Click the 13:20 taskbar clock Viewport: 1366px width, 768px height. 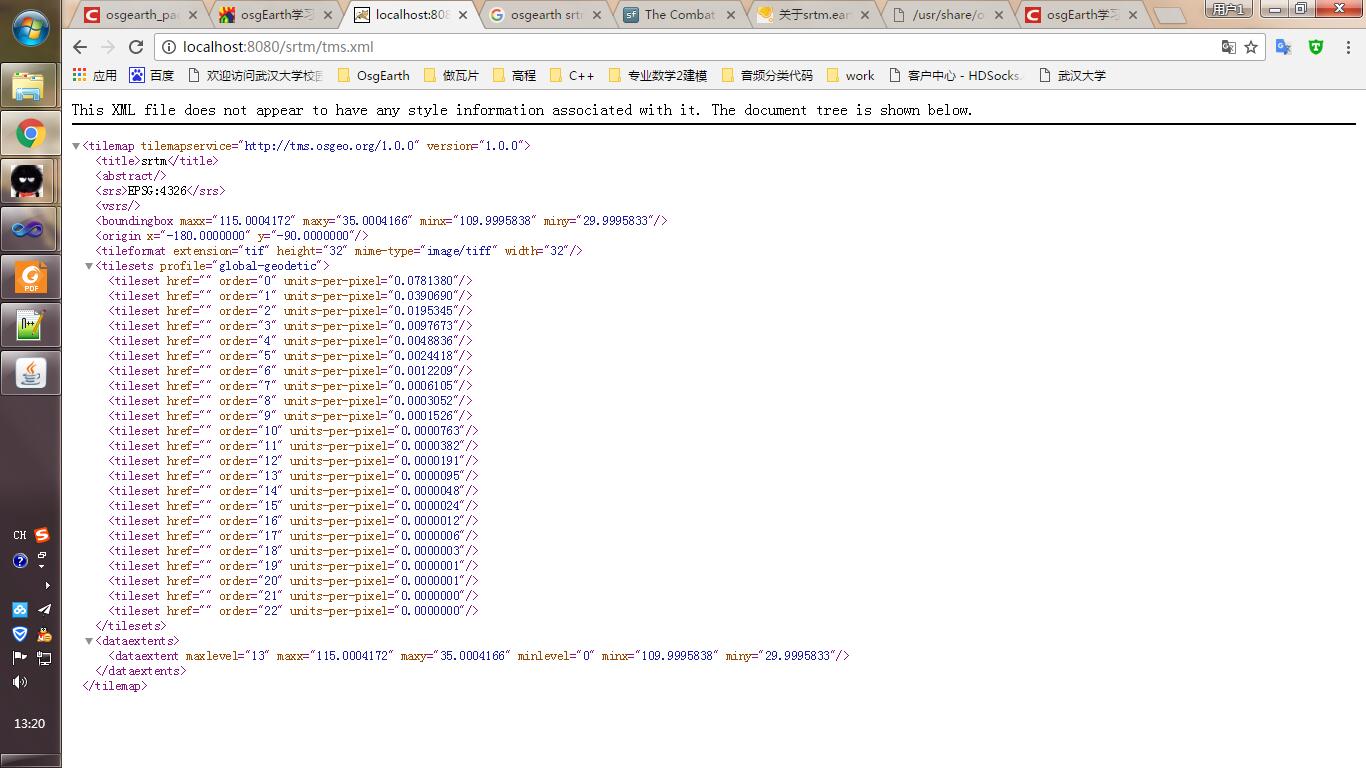click(x=30, y=723)
